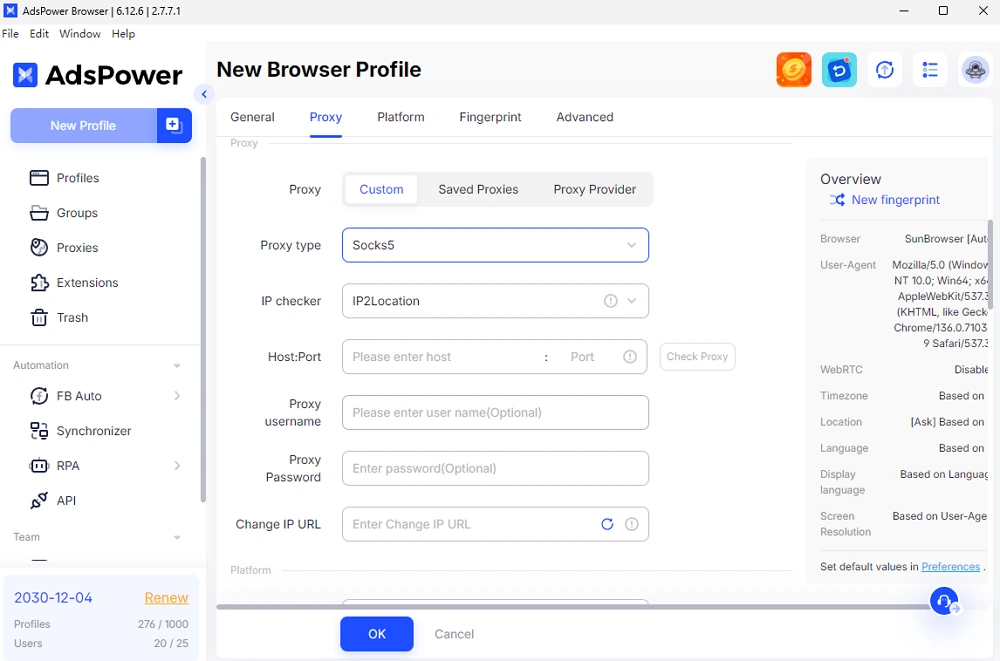This screenshot has height=661, width=1000.
Task: Open the Preferences link
Action: (950, 567)
